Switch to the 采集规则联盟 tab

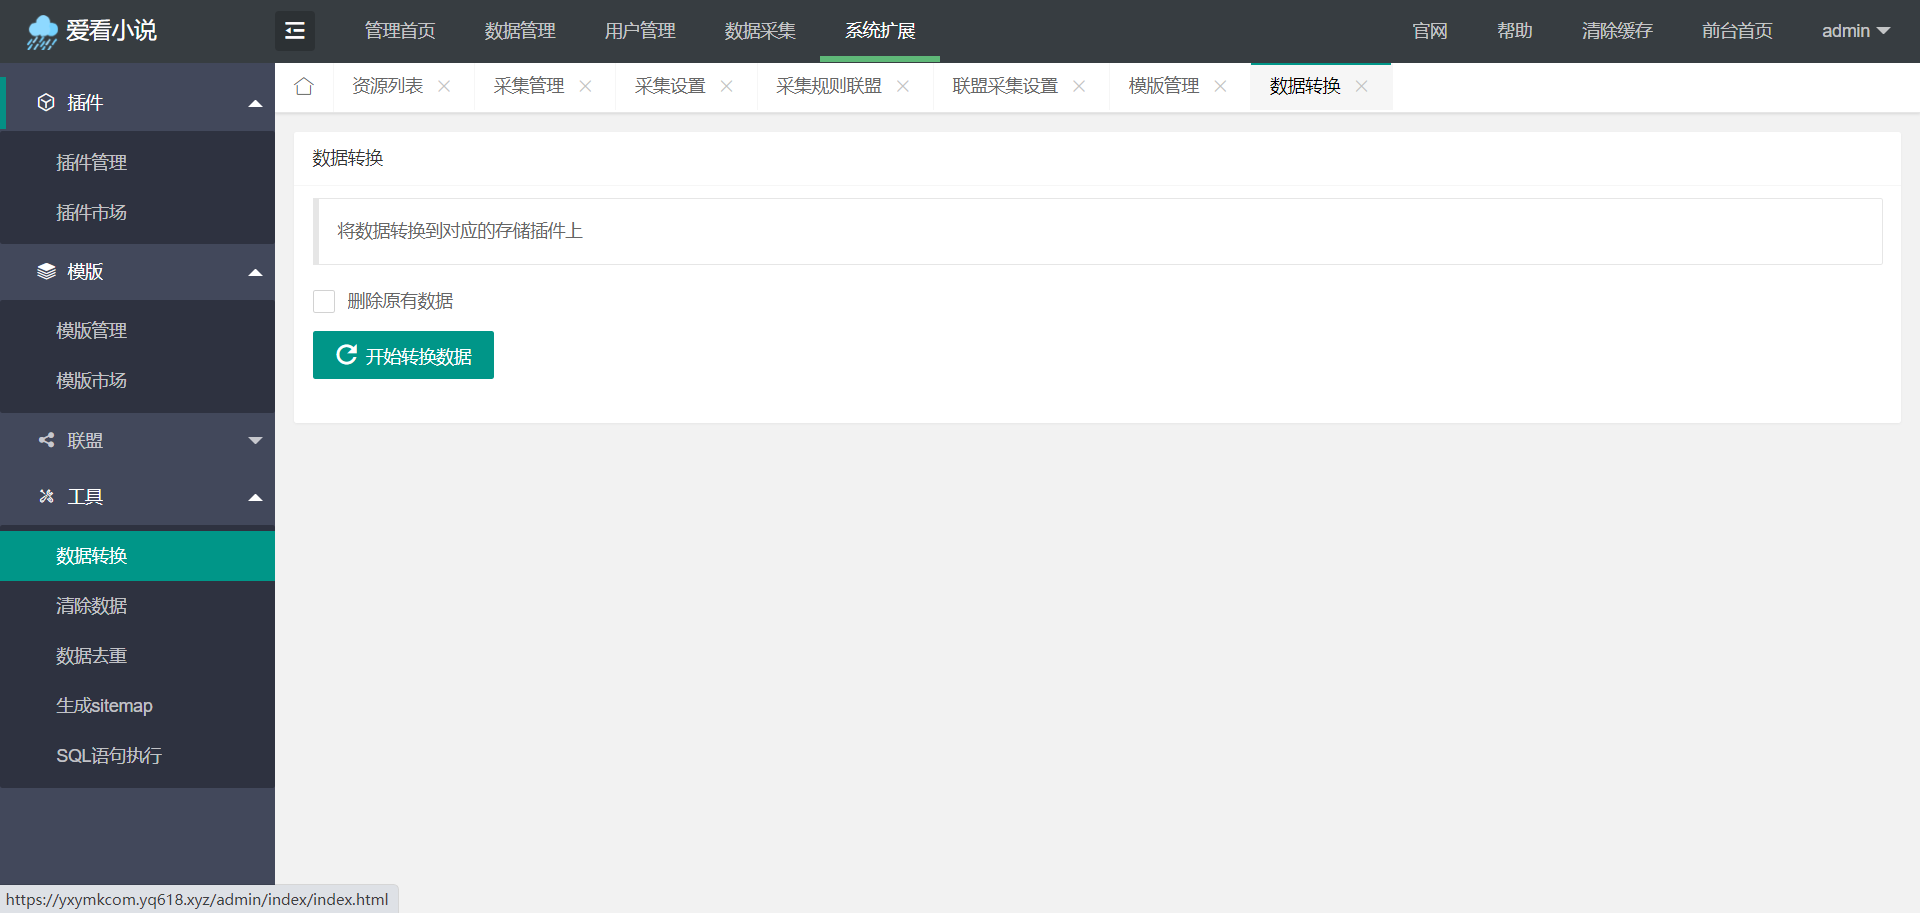(x=829, y=87)
